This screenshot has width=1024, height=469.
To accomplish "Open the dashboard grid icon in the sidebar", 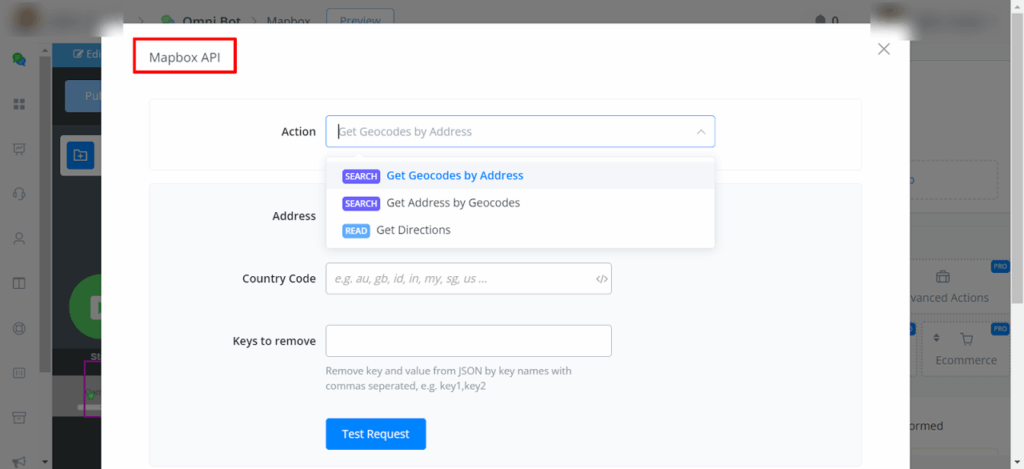I will (19, 104).
